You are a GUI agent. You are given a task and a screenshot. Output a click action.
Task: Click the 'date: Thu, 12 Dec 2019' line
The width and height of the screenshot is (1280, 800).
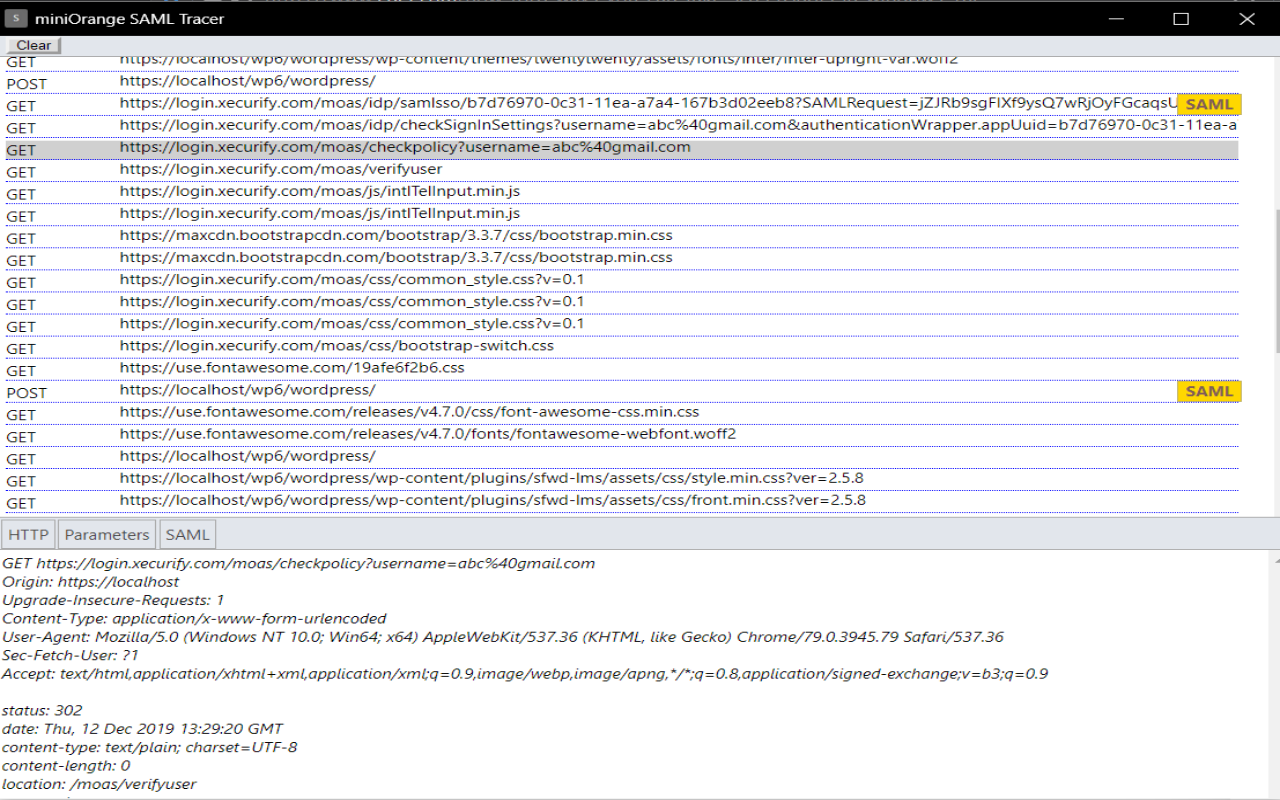(142, 729)
